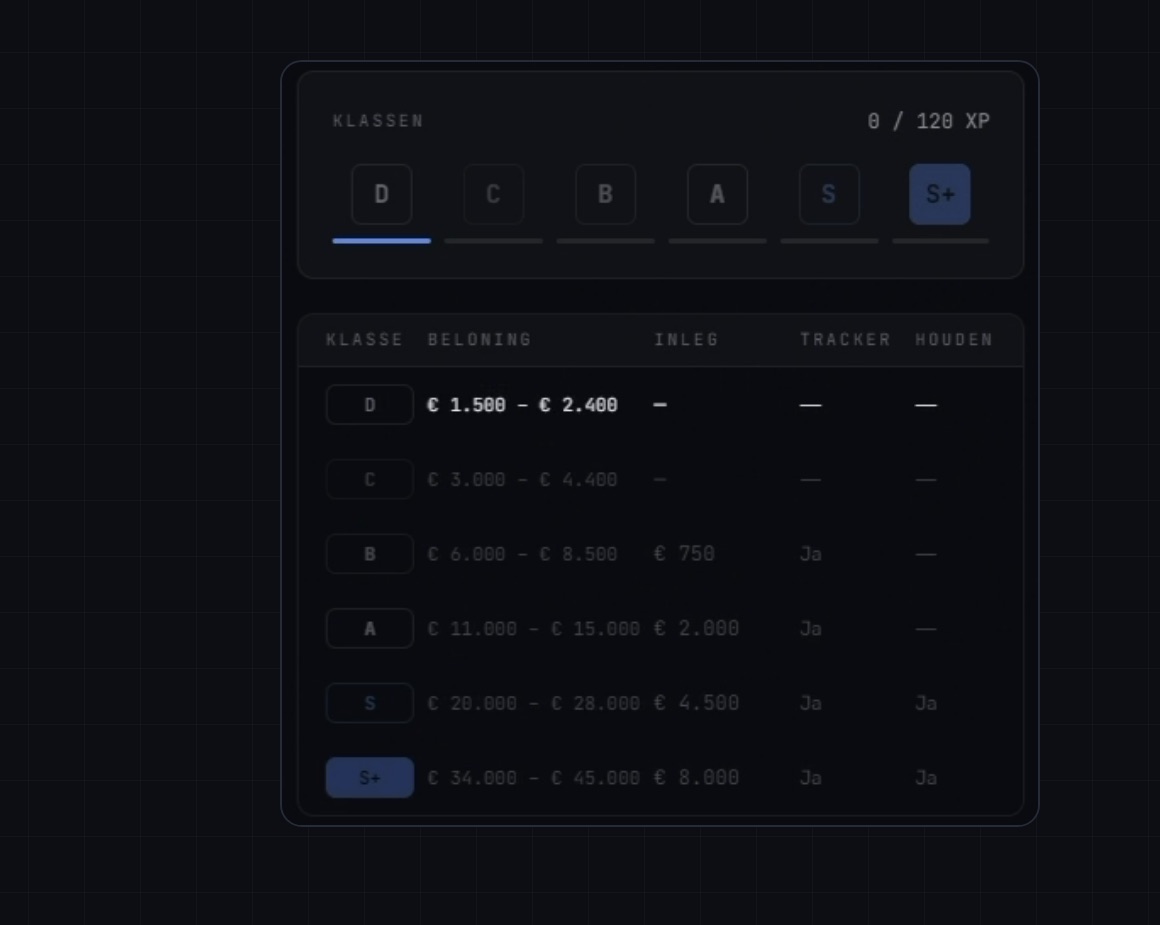The height and width of the screenshot is (925, 1160).
Task: Click the progress bar under C tile
Action: (x=493, y=240)
